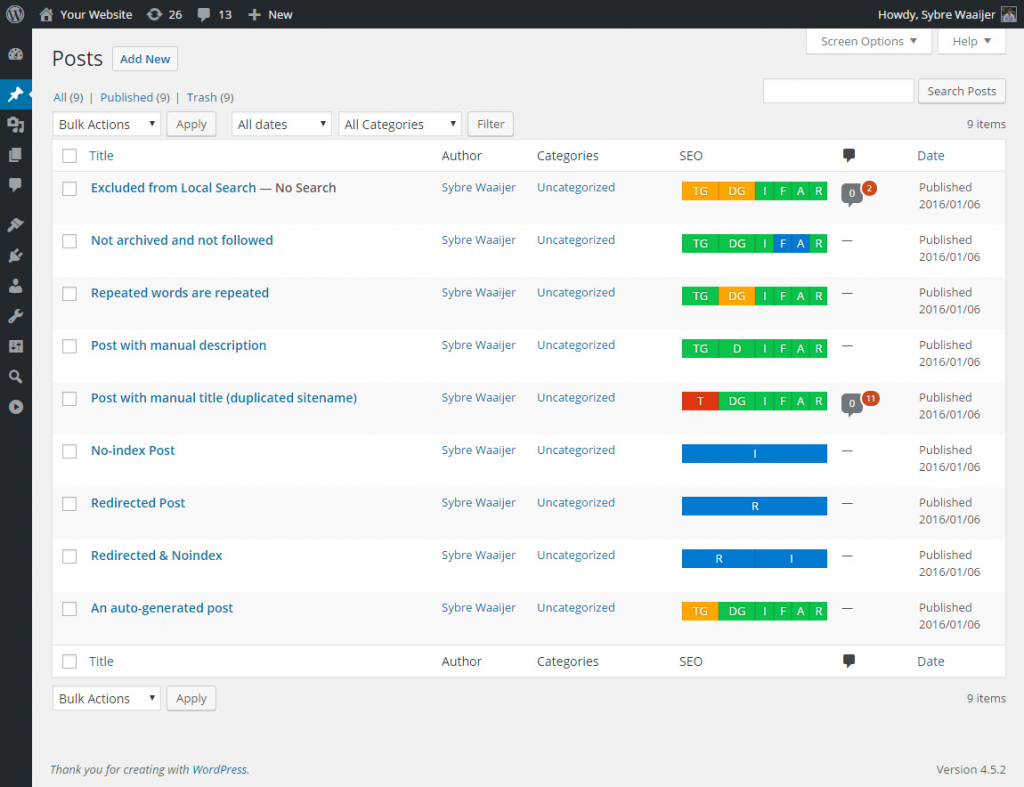Toggle select-all checkbox in table header

pyautogui.click(x=69, y=156)
